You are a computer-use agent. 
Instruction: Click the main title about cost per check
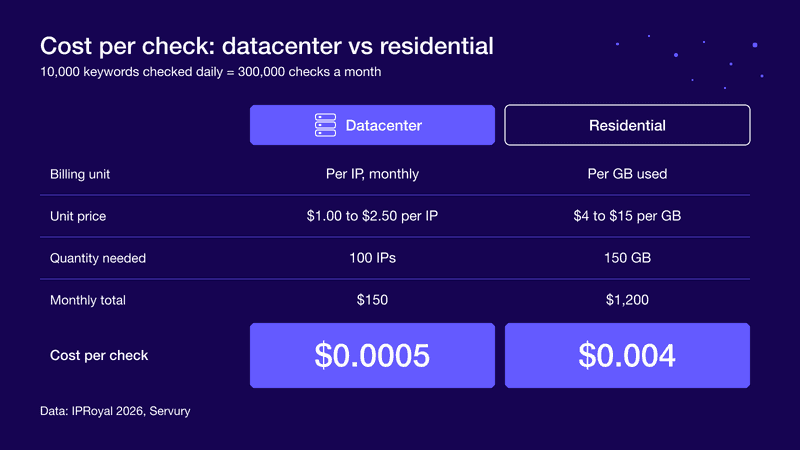coord(267,46)
